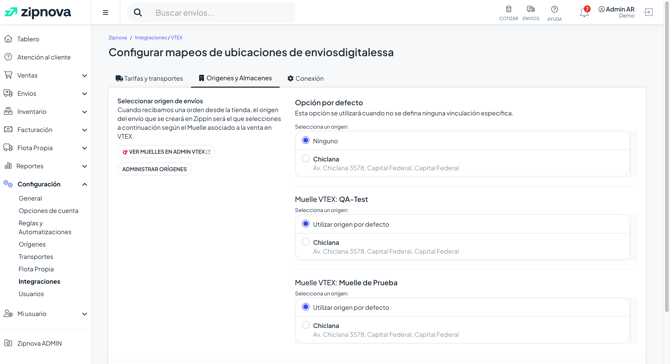Click Administrar orígenes button
Screen dimensions: 670x364
(154, 169)
